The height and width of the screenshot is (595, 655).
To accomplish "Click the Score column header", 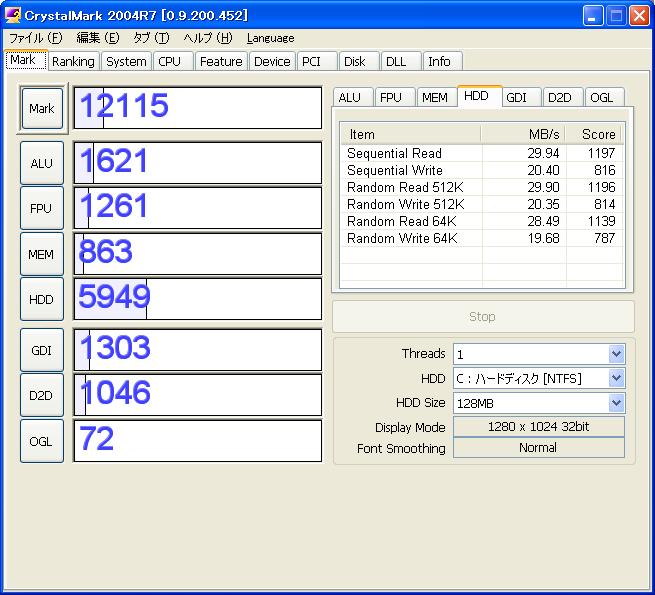I will click(594, 134).
